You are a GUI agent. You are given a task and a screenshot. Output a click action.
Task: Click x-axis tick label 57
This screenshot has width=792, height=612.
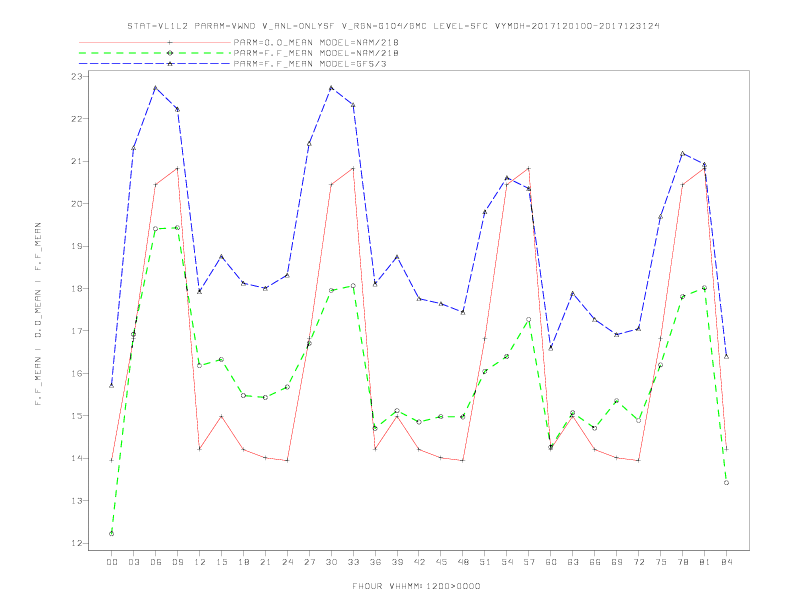pyautogui.click(x=529, y=562)
